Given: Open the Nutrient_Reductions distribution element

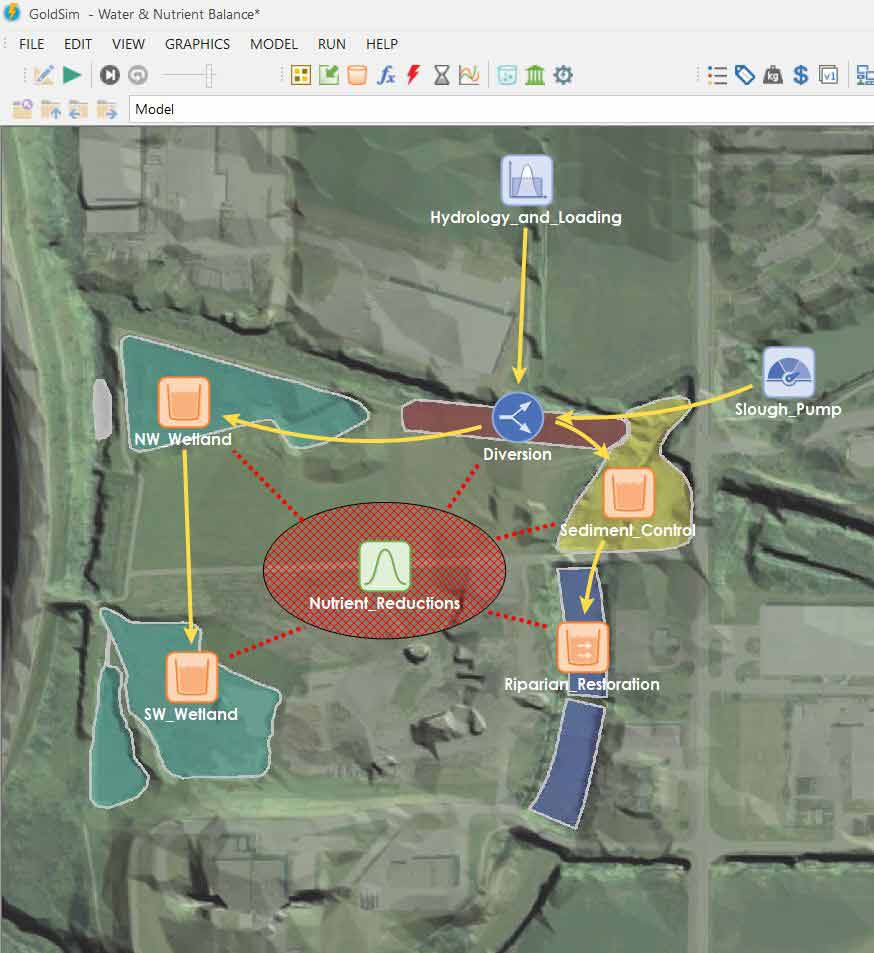Looking at the screenshot, I should point(384,565).
